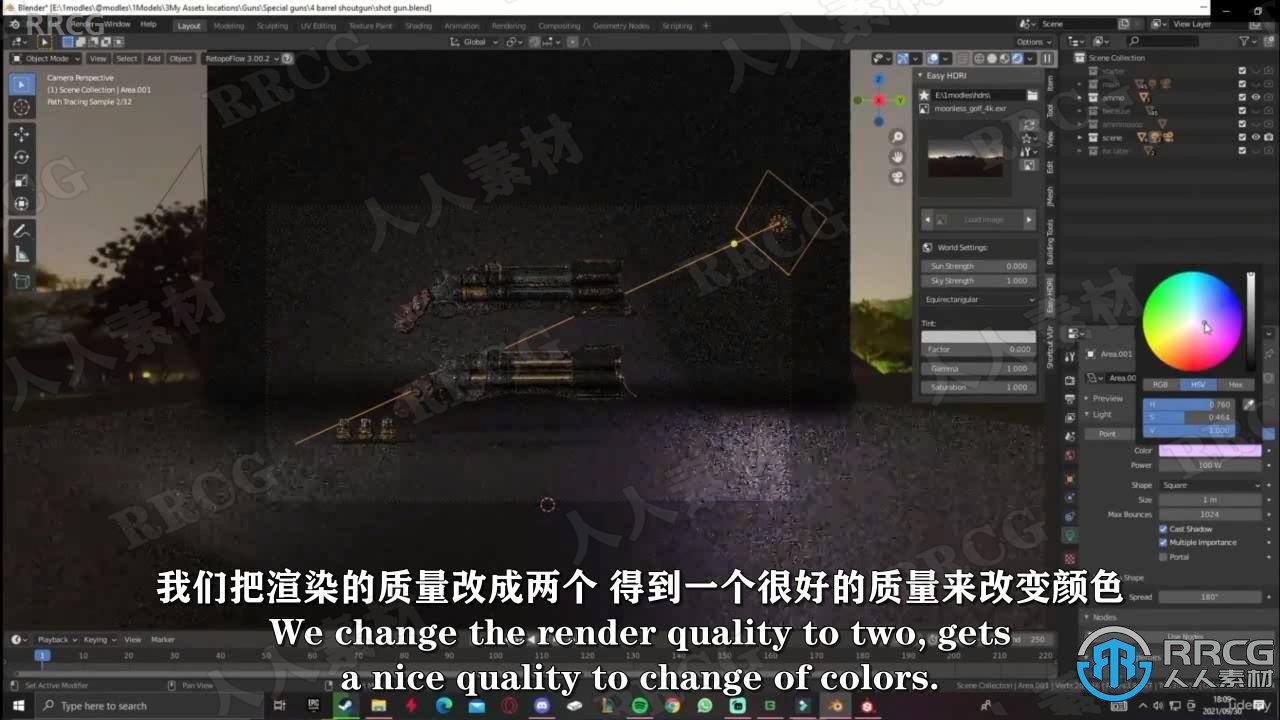Open the Object Data light properties icon

pyautogui.click(x=1070, y=536)
